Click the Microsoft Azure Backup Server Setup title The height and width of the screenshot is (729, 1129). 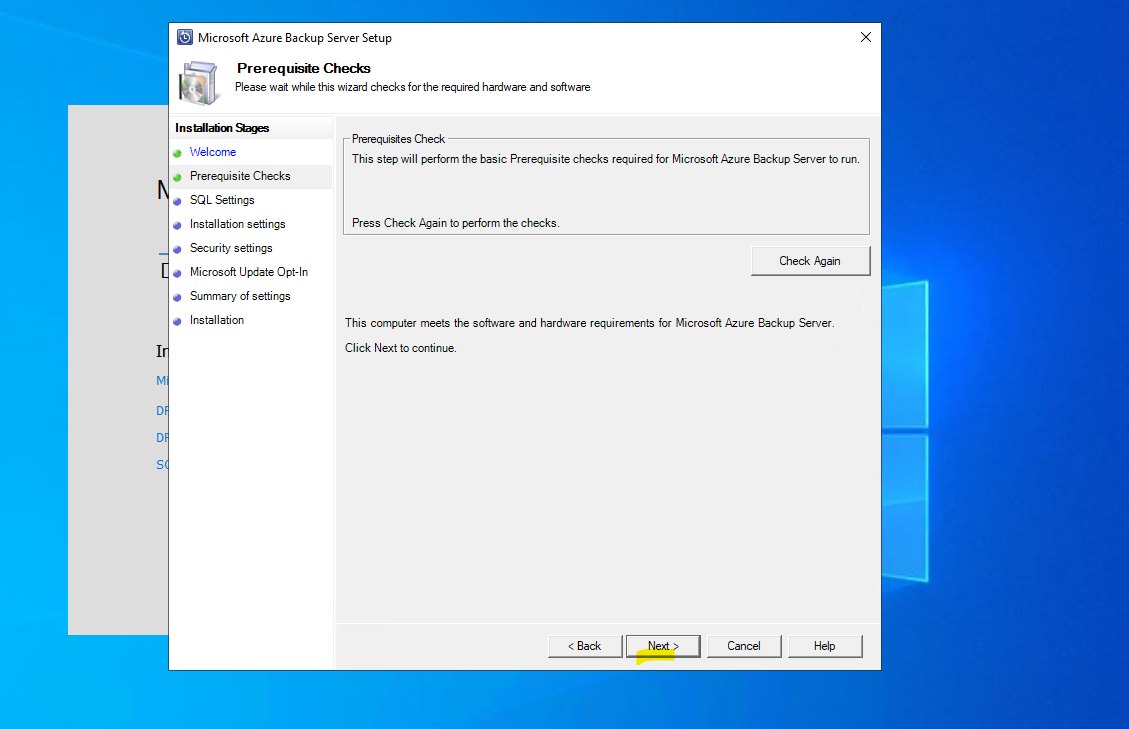pyautogui.click(x=294, y=37)
